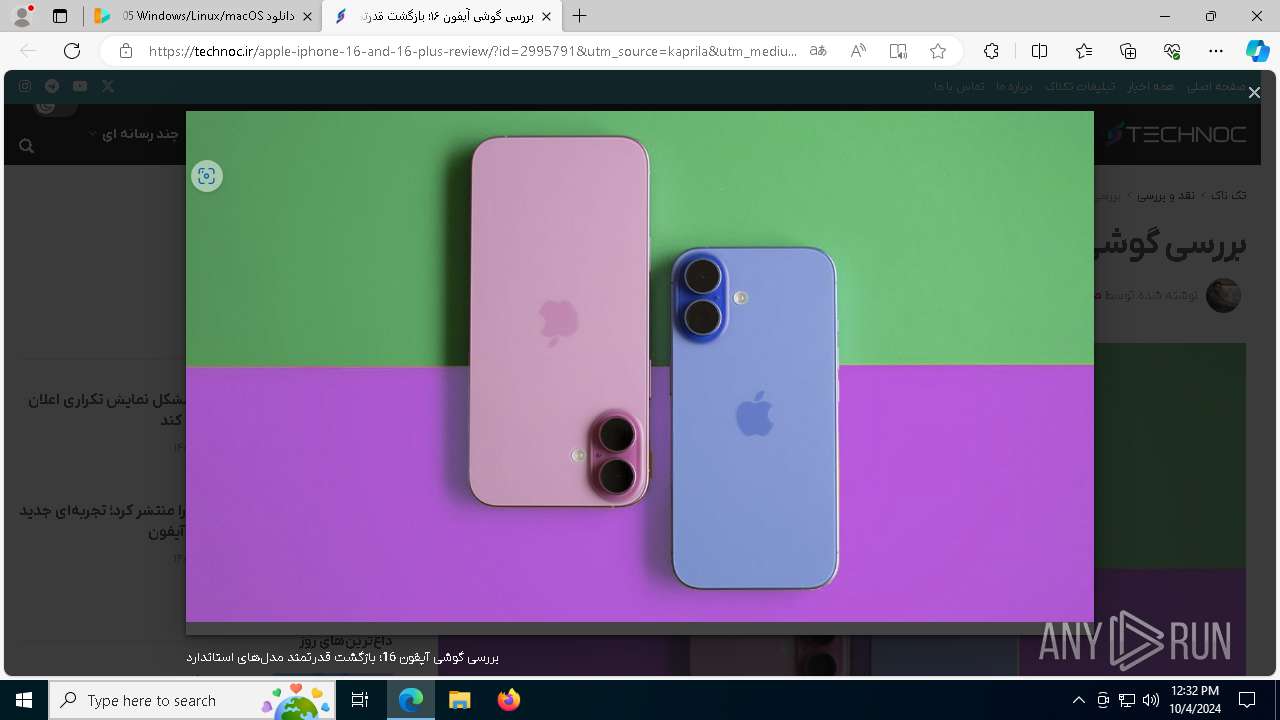Image resolution: width=1280 pixels, height=720 pixels.
Task: Open the notifications action center
Action: pos(1247,700)
